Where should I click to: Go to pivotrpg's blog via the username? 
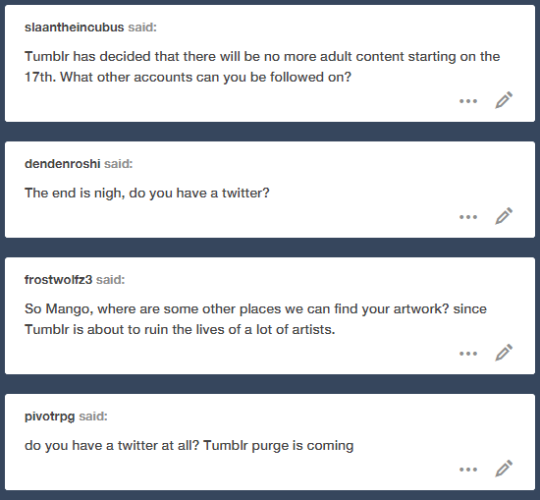(x=50, y=416)
